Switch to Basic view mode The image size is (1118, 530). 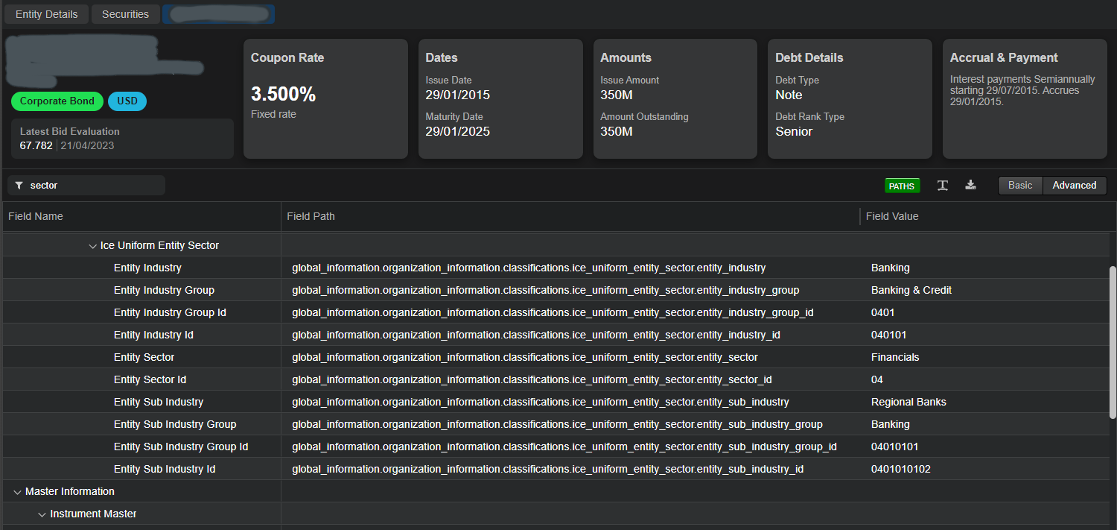[x=1020, y=185]
